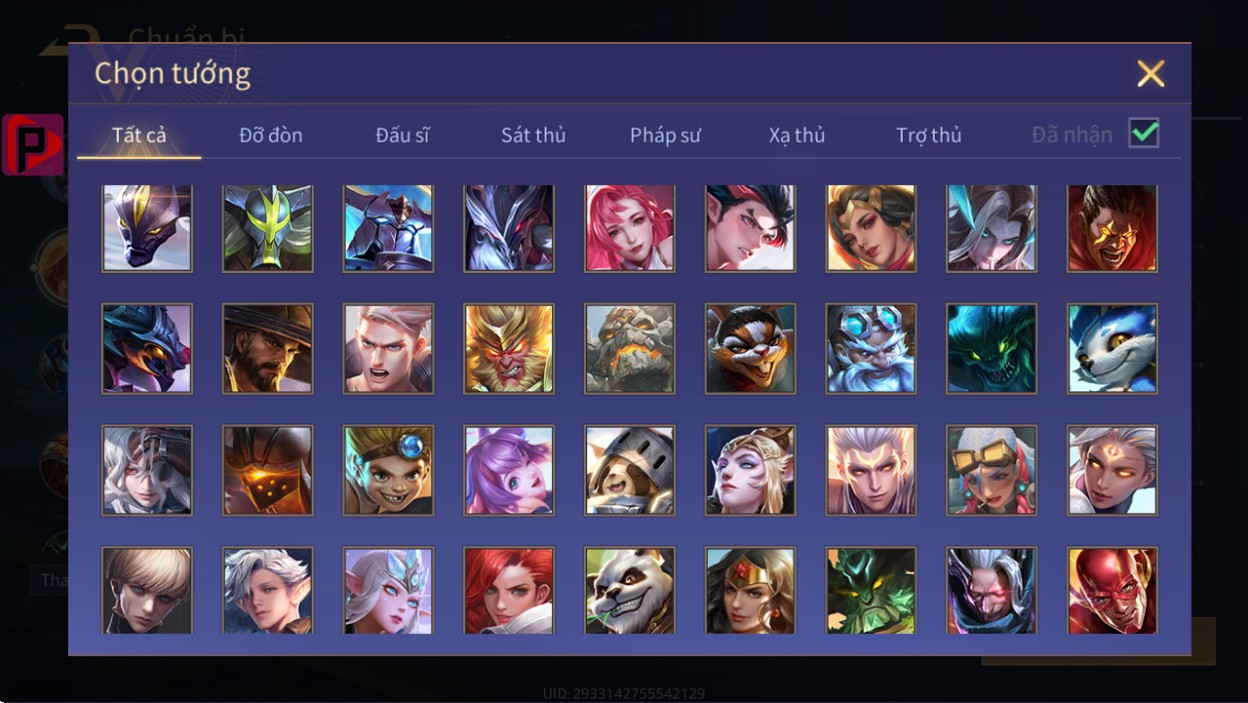1248x703 pixels.
Task: Select the bearded cowboy hat hero
Action: [268, 348]
